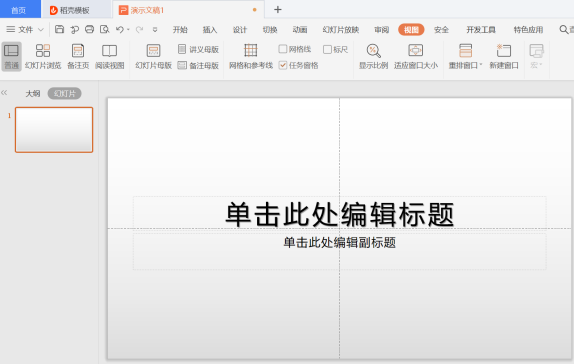Screen dimensions: 574x364
Task: Open the Design (设计) ribbon tab
Action: point(240,30)
